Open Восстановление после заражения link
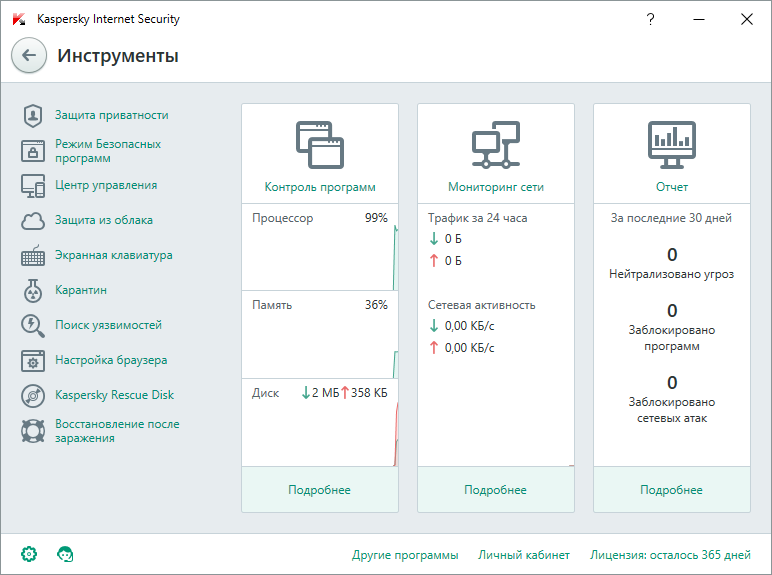The image size is (772, 575). coord(117,431)
